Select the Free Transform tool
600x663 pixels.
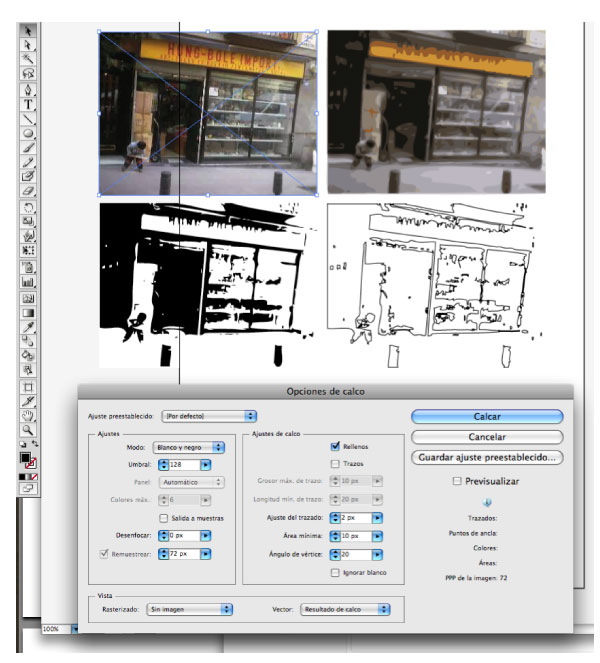pos(28,250)
